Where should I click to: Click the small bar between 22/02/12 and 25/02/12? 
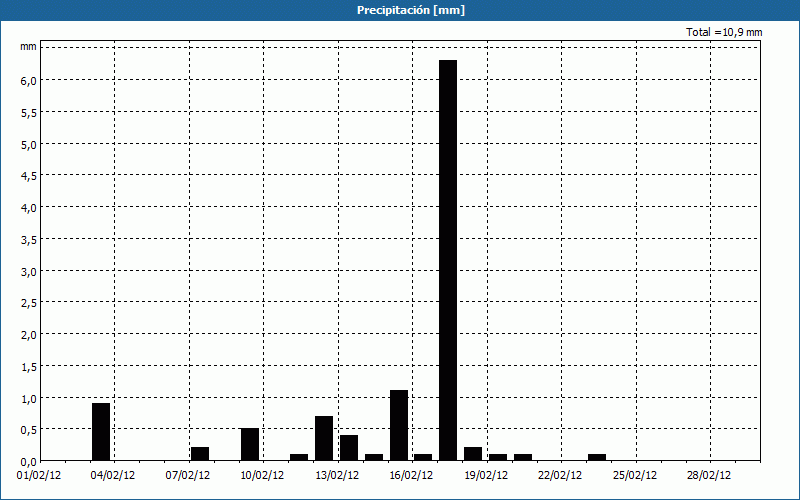coord(597,457)
